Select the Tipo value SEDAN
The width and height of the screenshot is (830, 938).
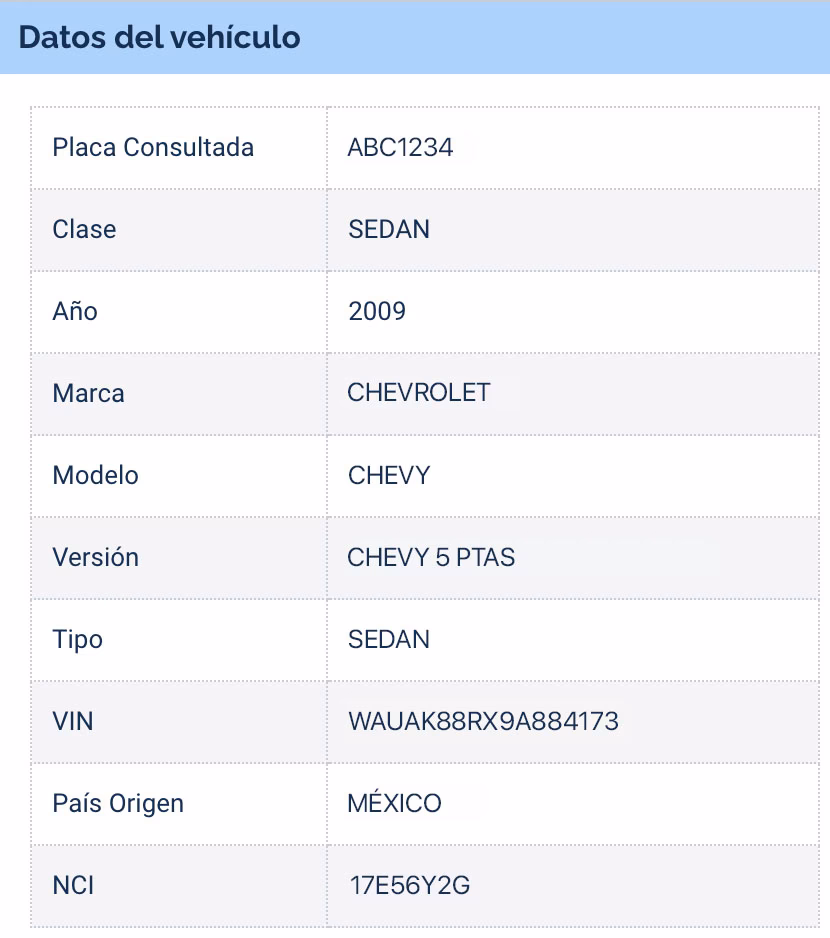[388, 640]
